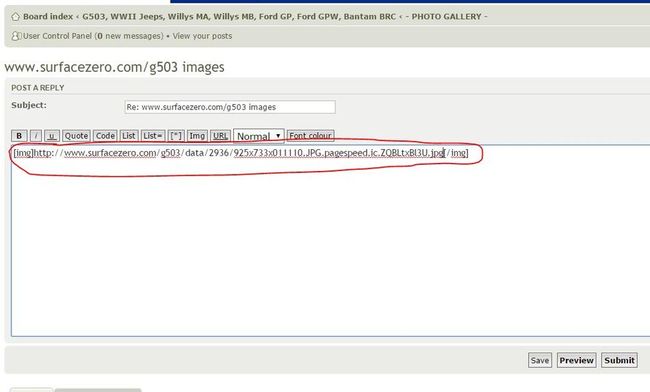Insert Quote BBCode tag
The height and width of the screenshot is (392, 650).
coord(76,136)
